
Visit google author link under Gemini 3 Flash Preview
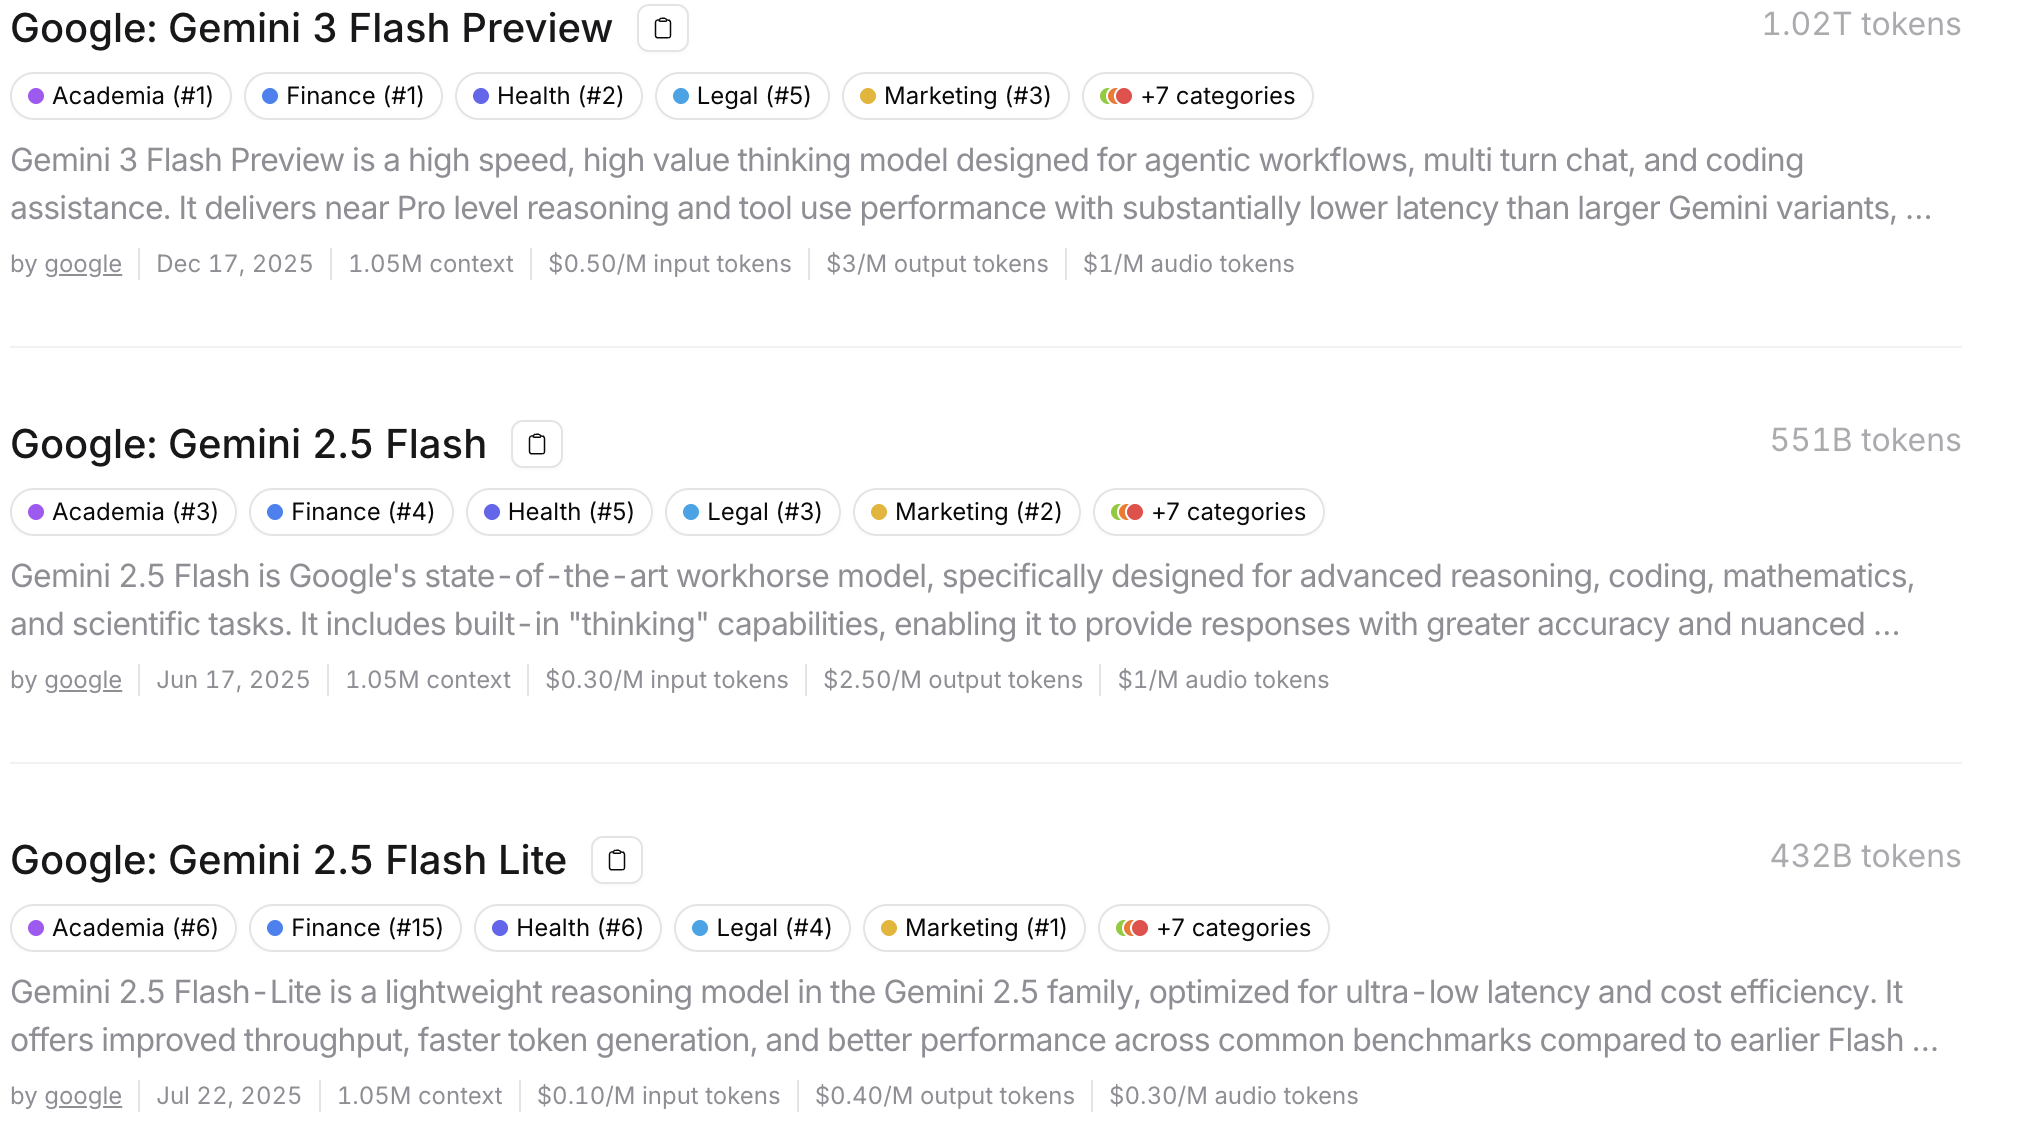(x=83, y=264)
